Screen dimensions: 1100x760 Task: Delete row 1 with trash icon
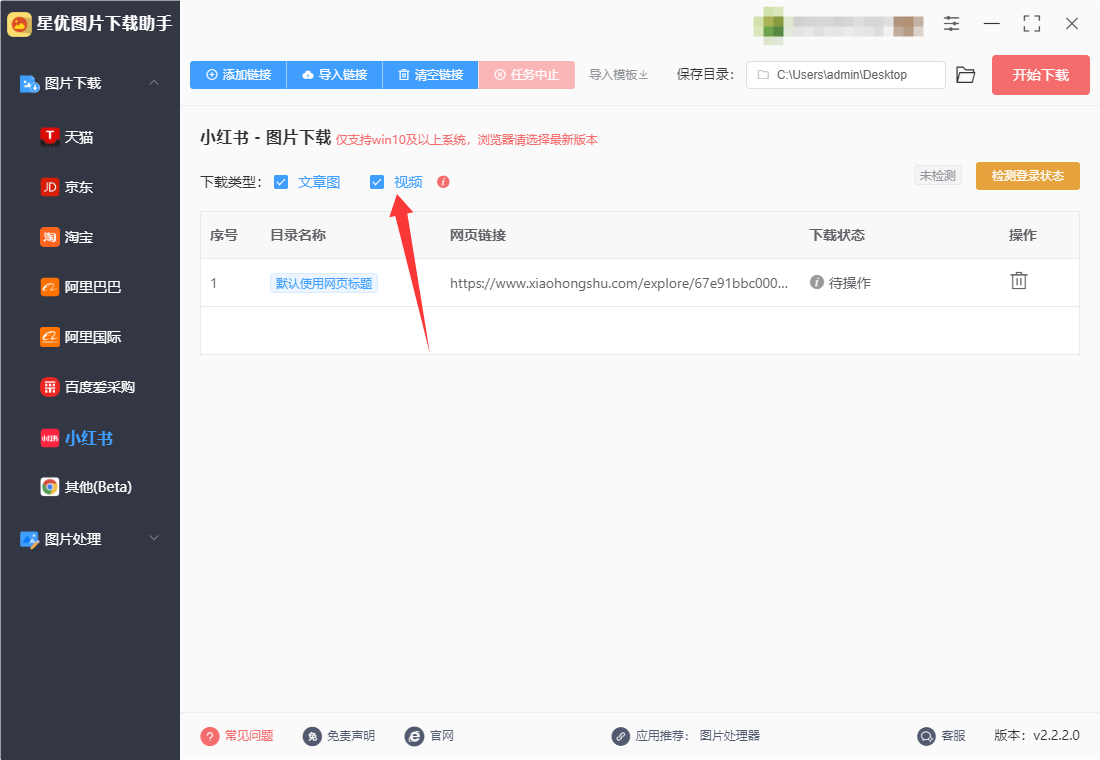(x=1019, y=281)
